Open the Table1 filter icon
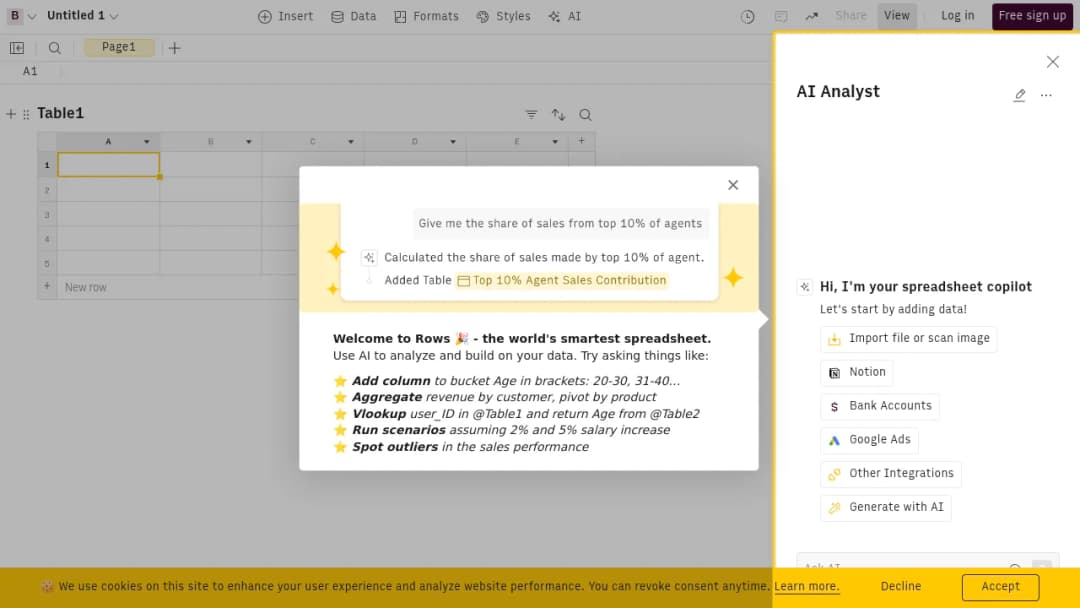The height and width of the screenshot is (608, 1080). tap(531, 114)
